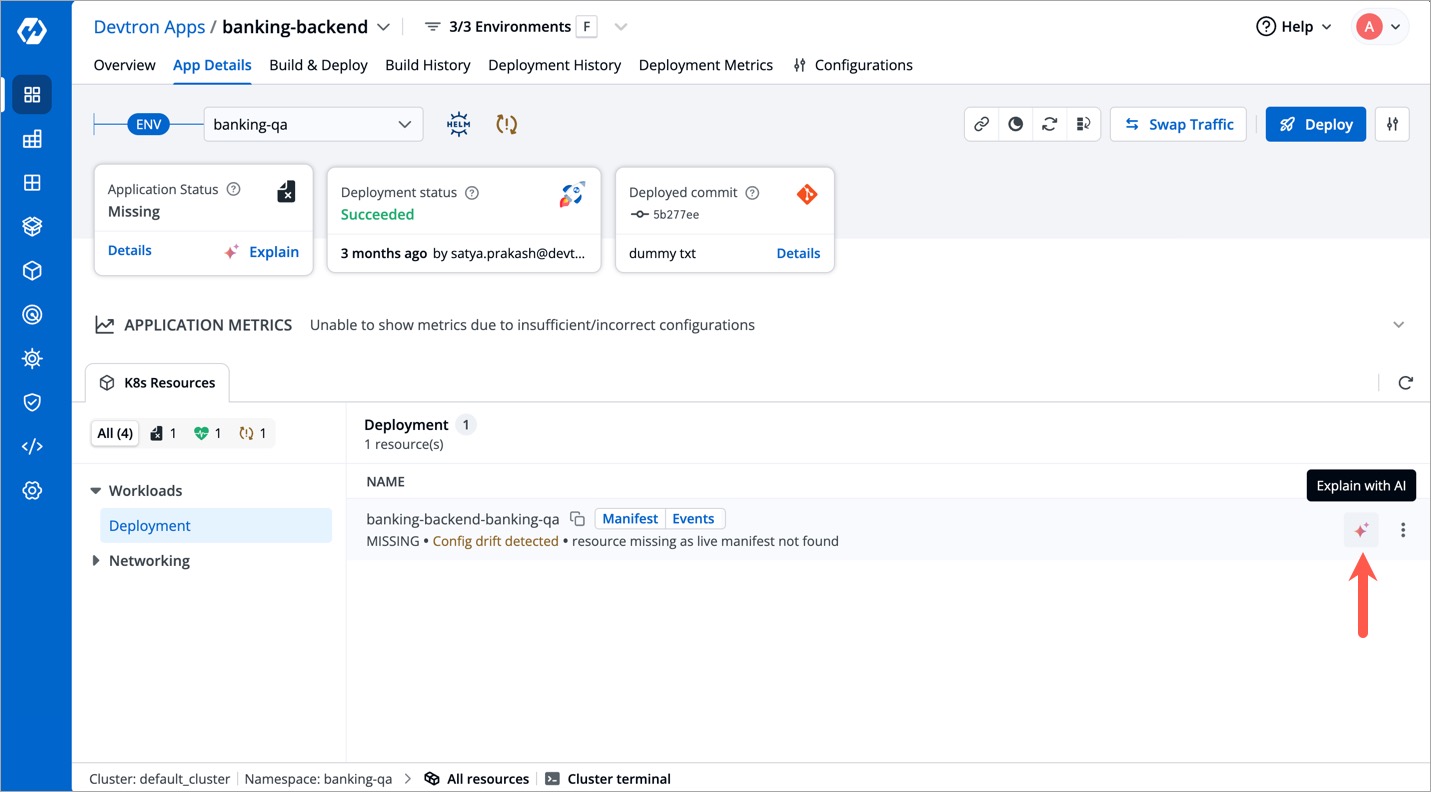Select the All (4) resource filter
Image resolution: width=1431 pixels, height=792 pixels.
[x=114, y=432]
